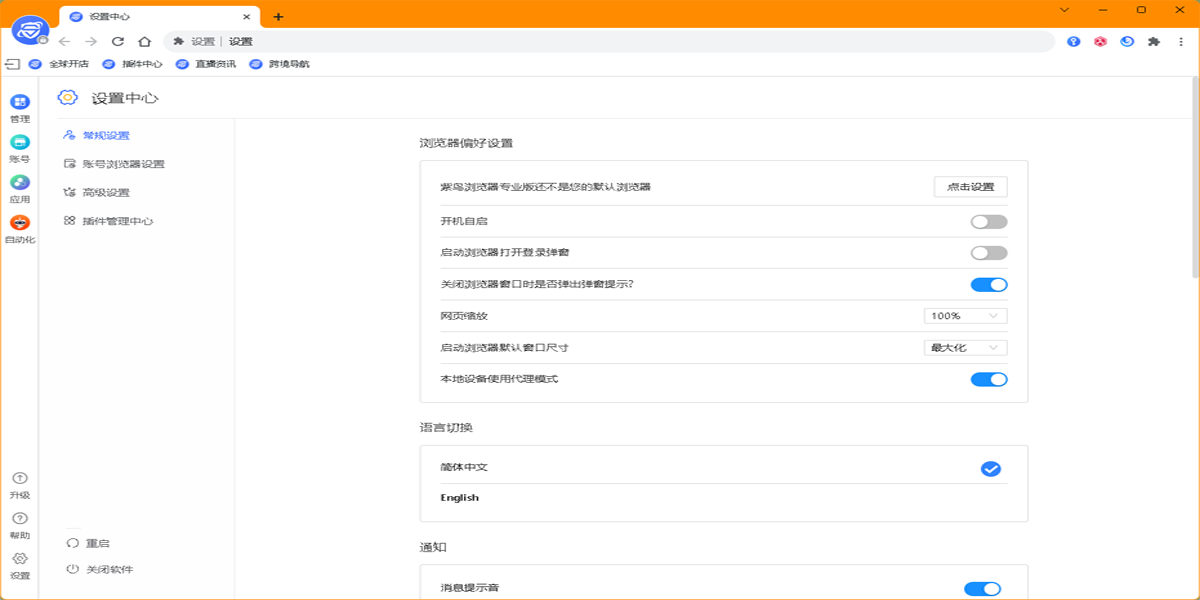The image size is (1200, 600).
Task: Open the 网页缩放 percentage dropdown
Action: click(964, 315)
